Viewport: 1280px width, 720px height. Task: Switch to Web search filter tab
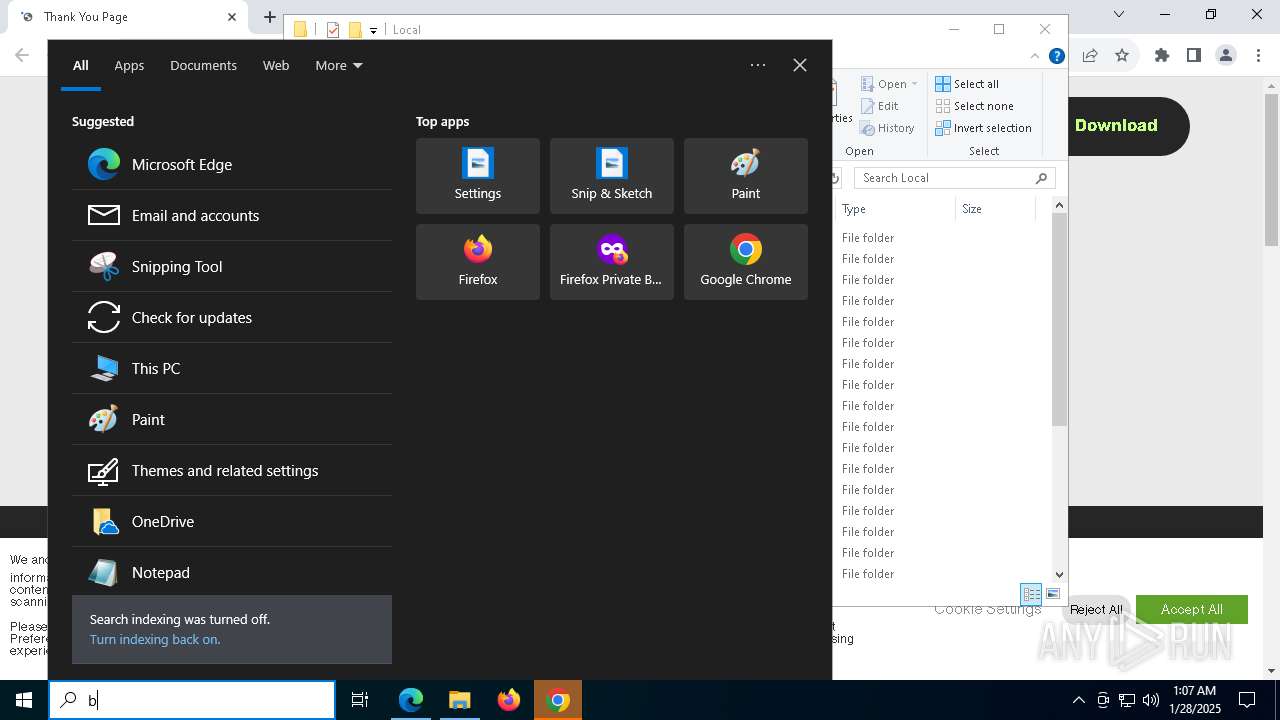point(276,65)
